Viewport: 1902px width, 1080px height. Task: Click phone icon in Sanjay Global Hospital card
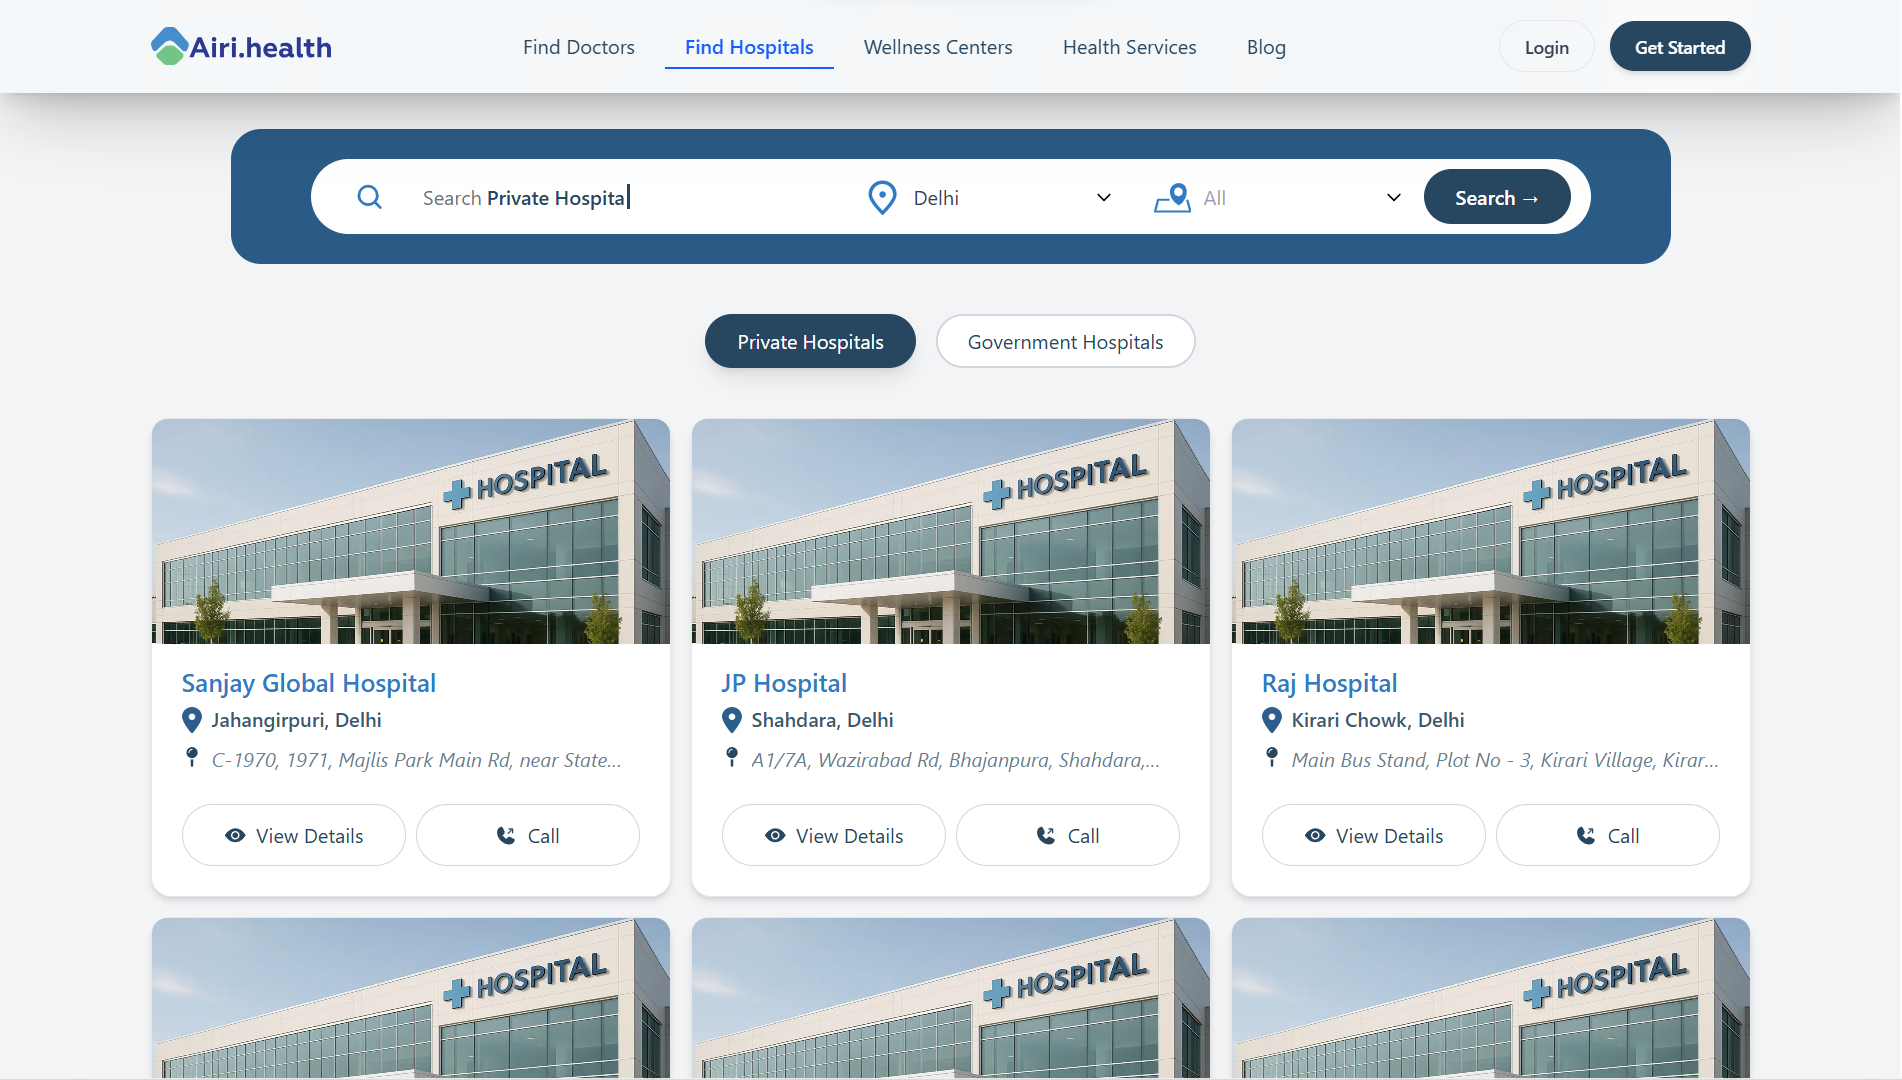pyautogui.click(x=506, y=835)
